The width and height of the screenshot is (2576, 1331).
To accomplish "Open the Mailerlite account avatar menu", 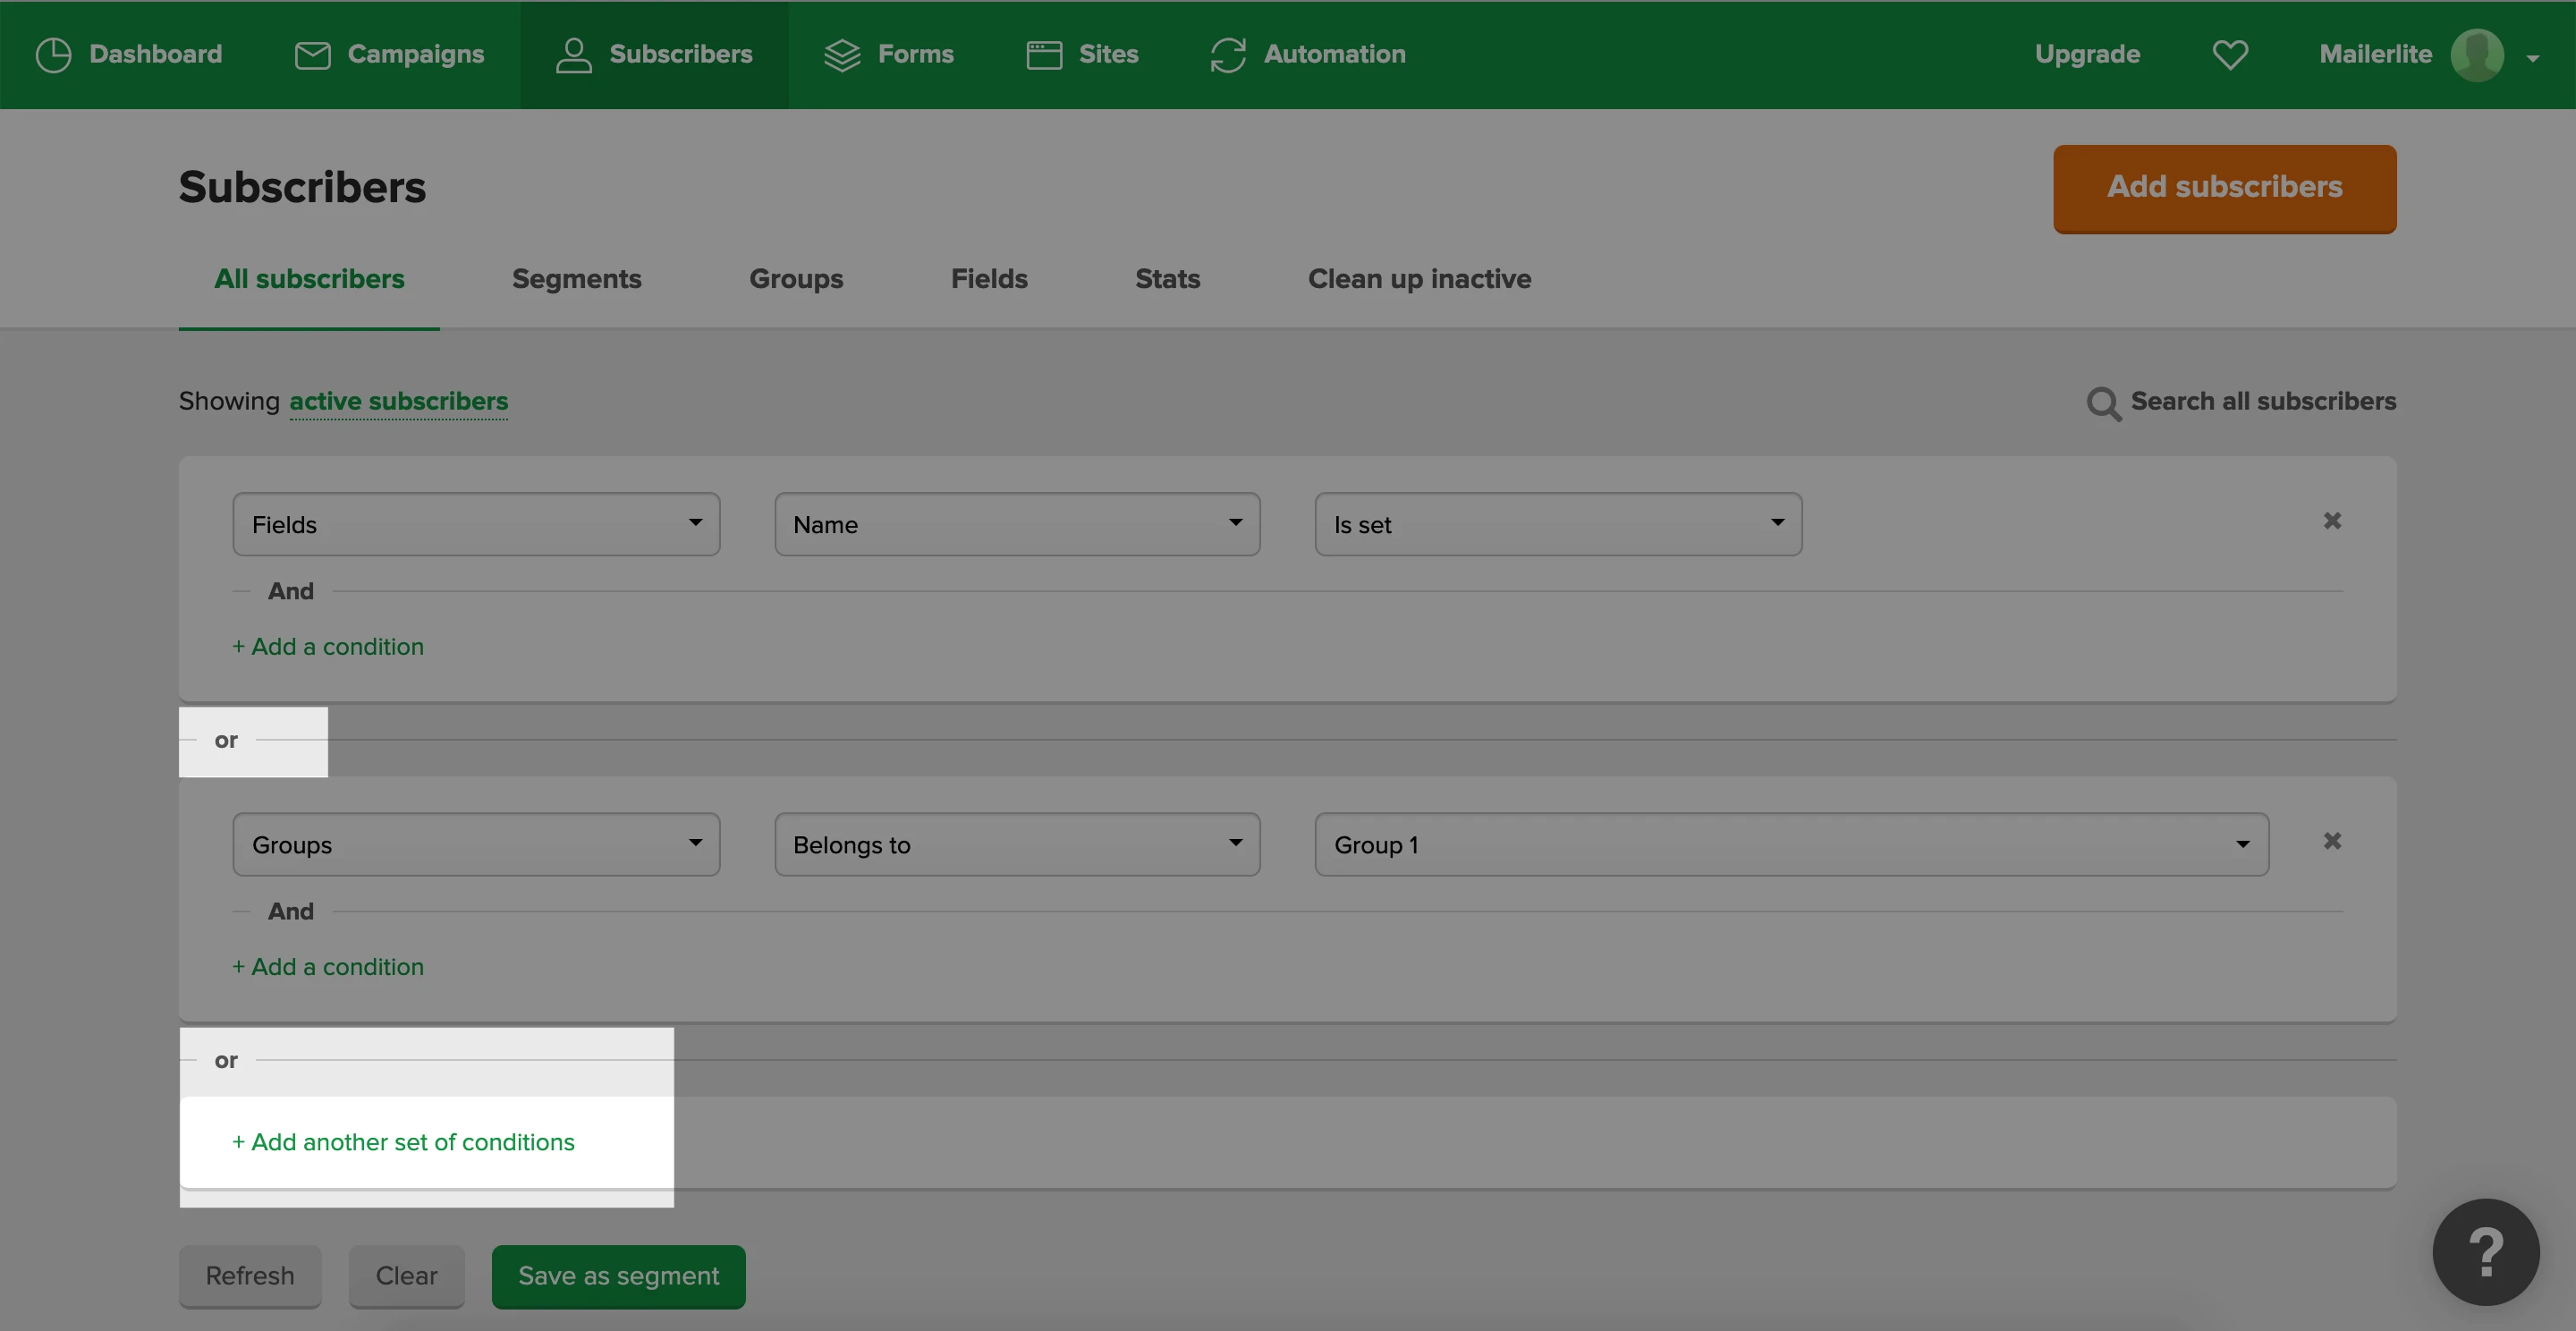I will click(2477, 55).
